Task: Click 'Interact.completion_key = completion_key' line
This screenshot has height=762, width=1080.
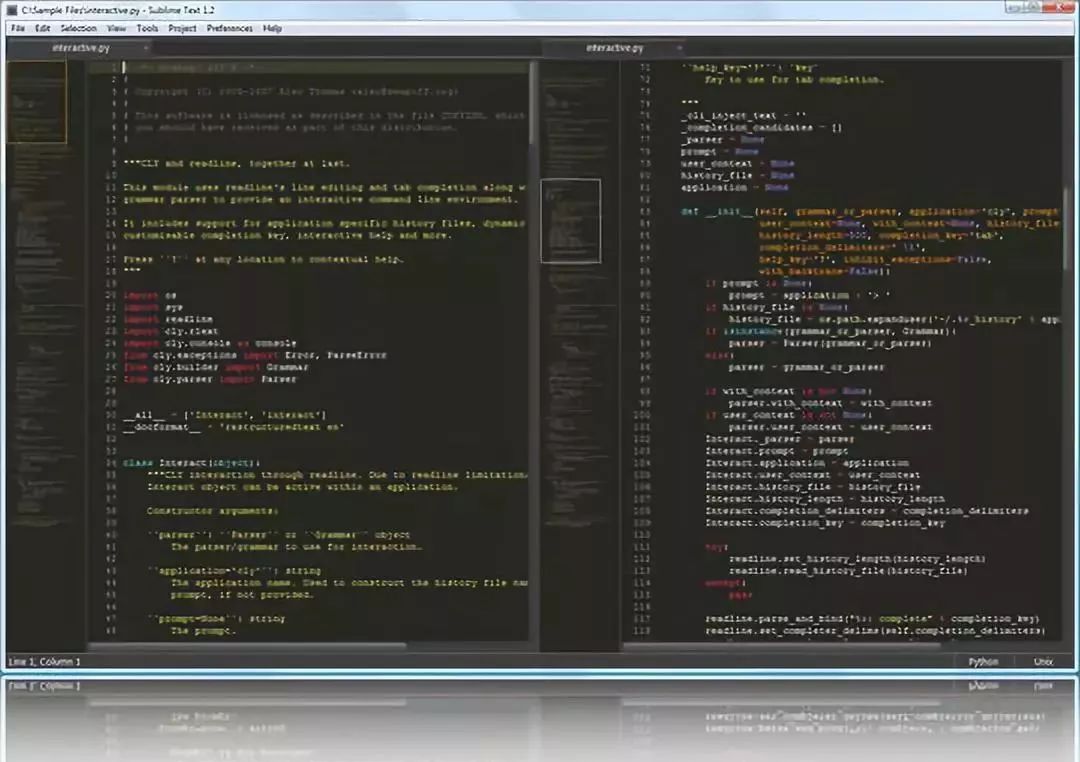Action: [825, 523]
